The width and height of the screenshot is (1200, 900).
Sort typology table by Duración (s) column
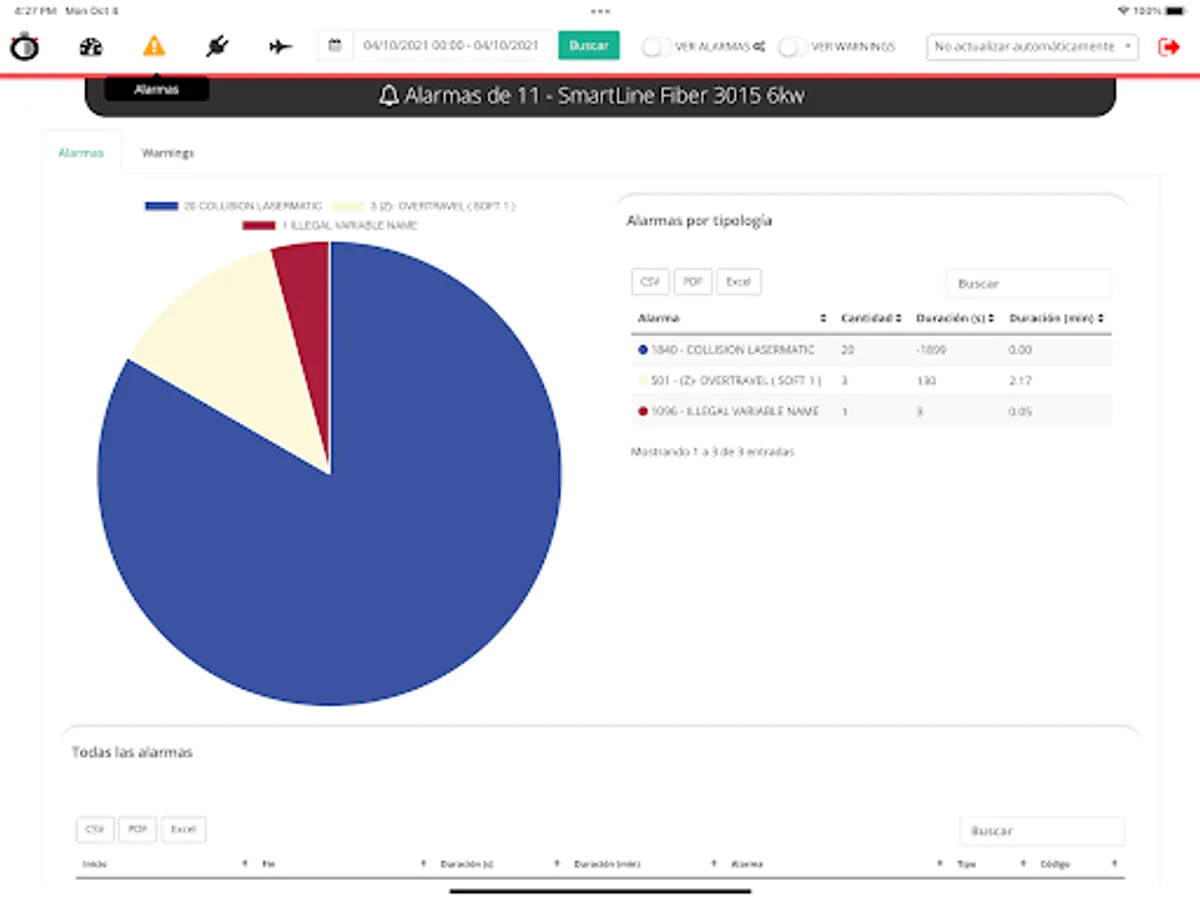point(953,318)
